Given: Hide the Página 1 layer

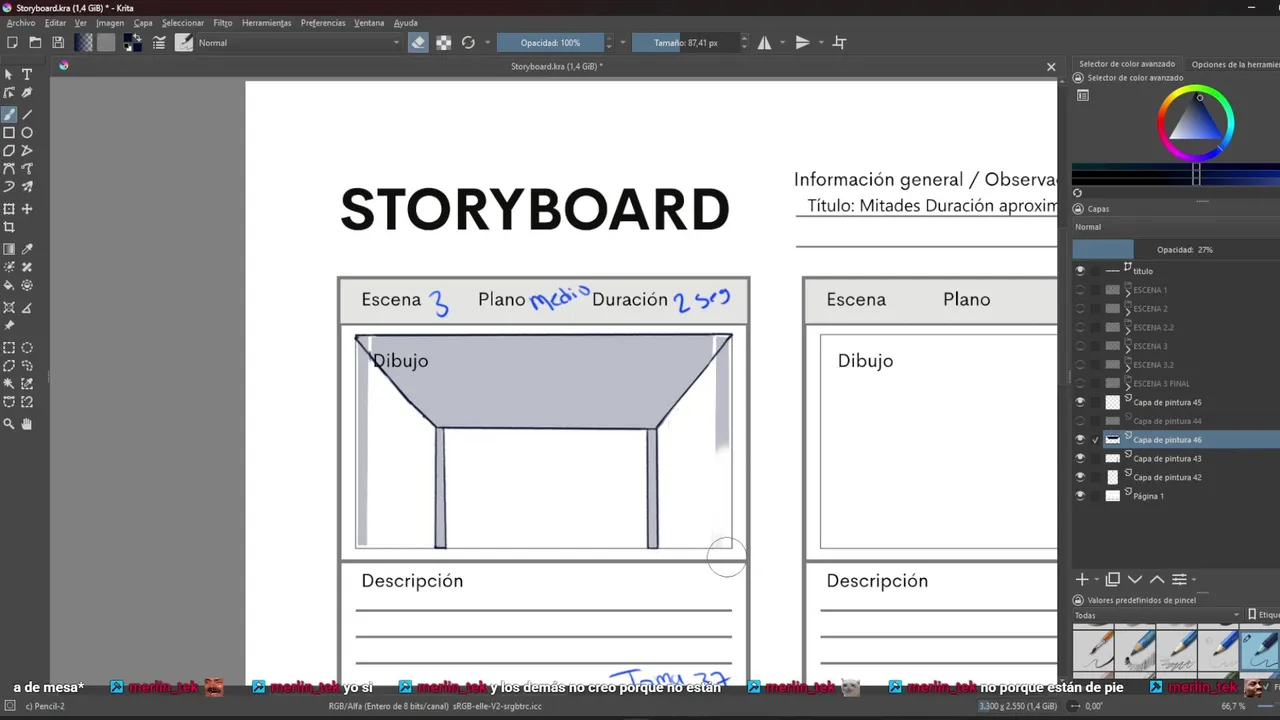Looking at the screenshot, I should [1080, 496].
